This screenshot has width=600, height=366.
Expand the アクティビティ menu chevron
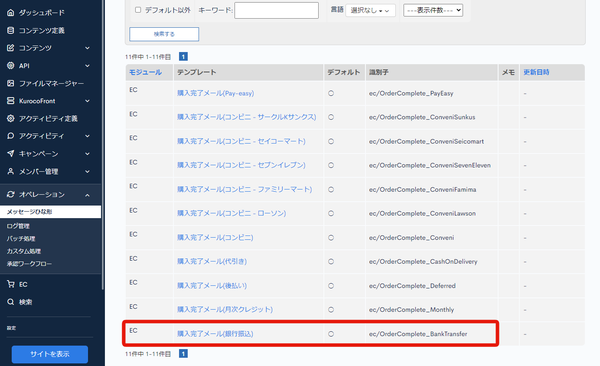coord(87,136)
